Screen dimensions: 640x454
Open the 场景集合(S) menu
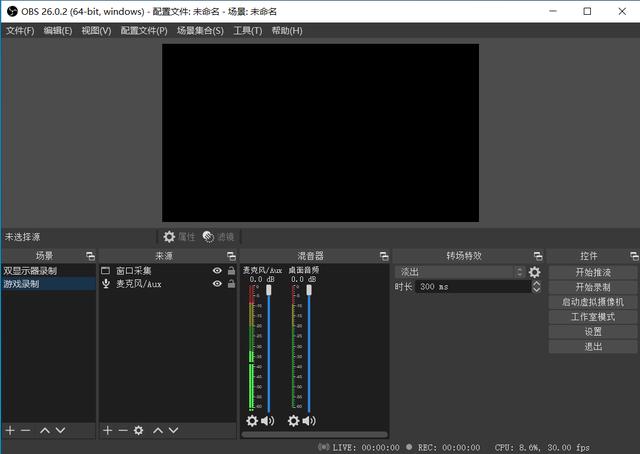pos(200,31)
